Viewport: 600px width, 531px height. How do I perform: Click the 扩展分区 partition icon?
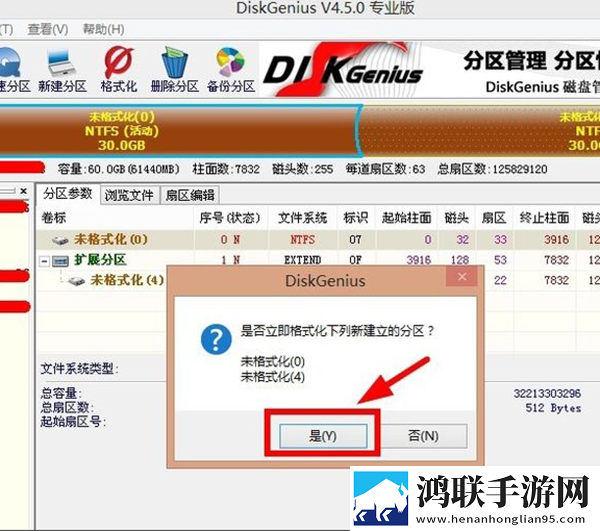[x=60, y=261]
